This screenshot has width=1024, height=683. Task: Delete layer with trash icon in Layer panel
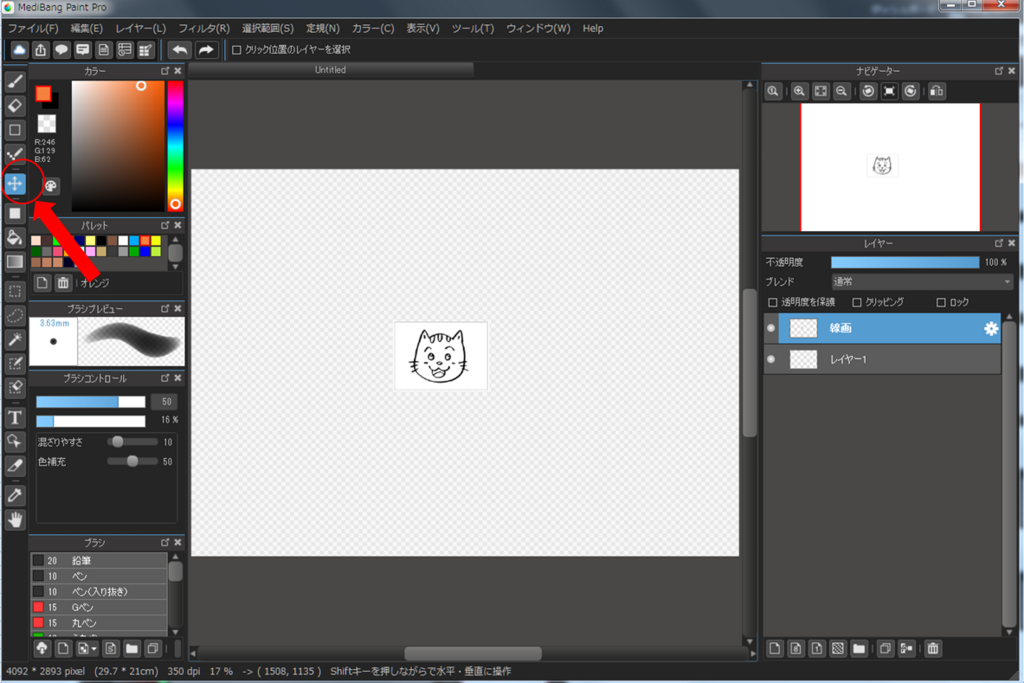[933, 648]
